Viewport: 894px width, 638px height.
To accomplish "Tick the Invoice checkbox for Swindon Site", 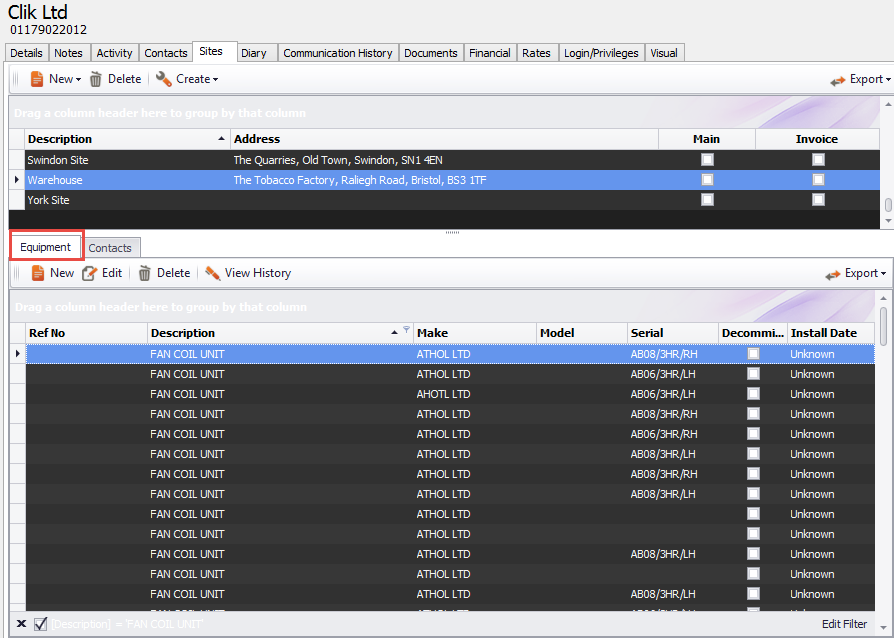I will [x=818, y=159].
